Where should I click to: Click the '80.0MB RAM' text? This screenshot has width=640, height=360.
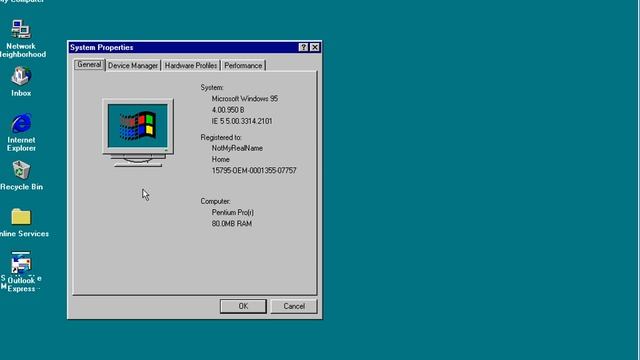231,224
